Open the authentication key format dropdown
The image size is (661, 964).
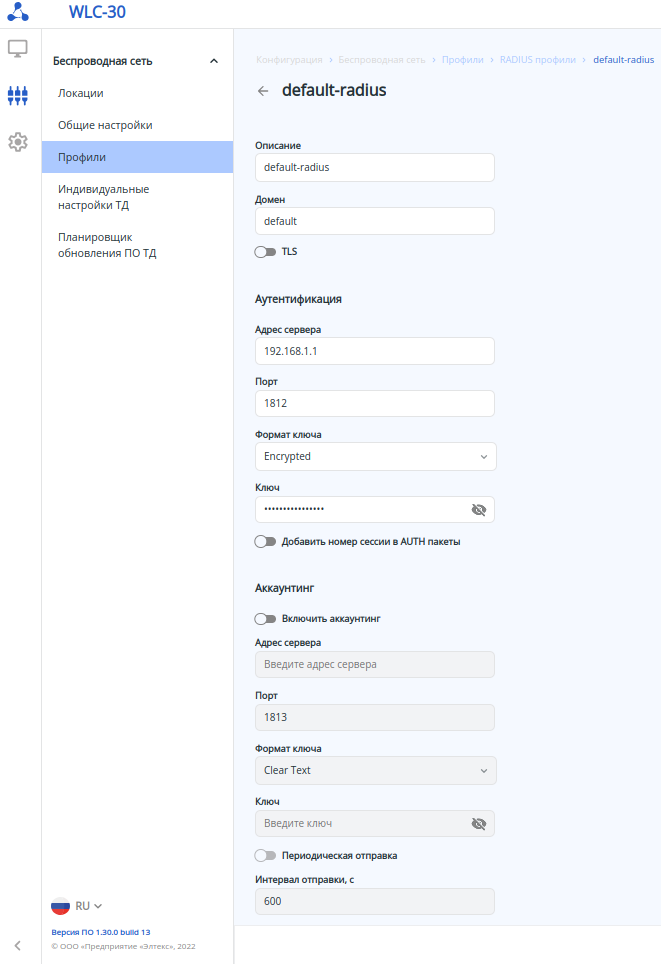pos(375,457)
